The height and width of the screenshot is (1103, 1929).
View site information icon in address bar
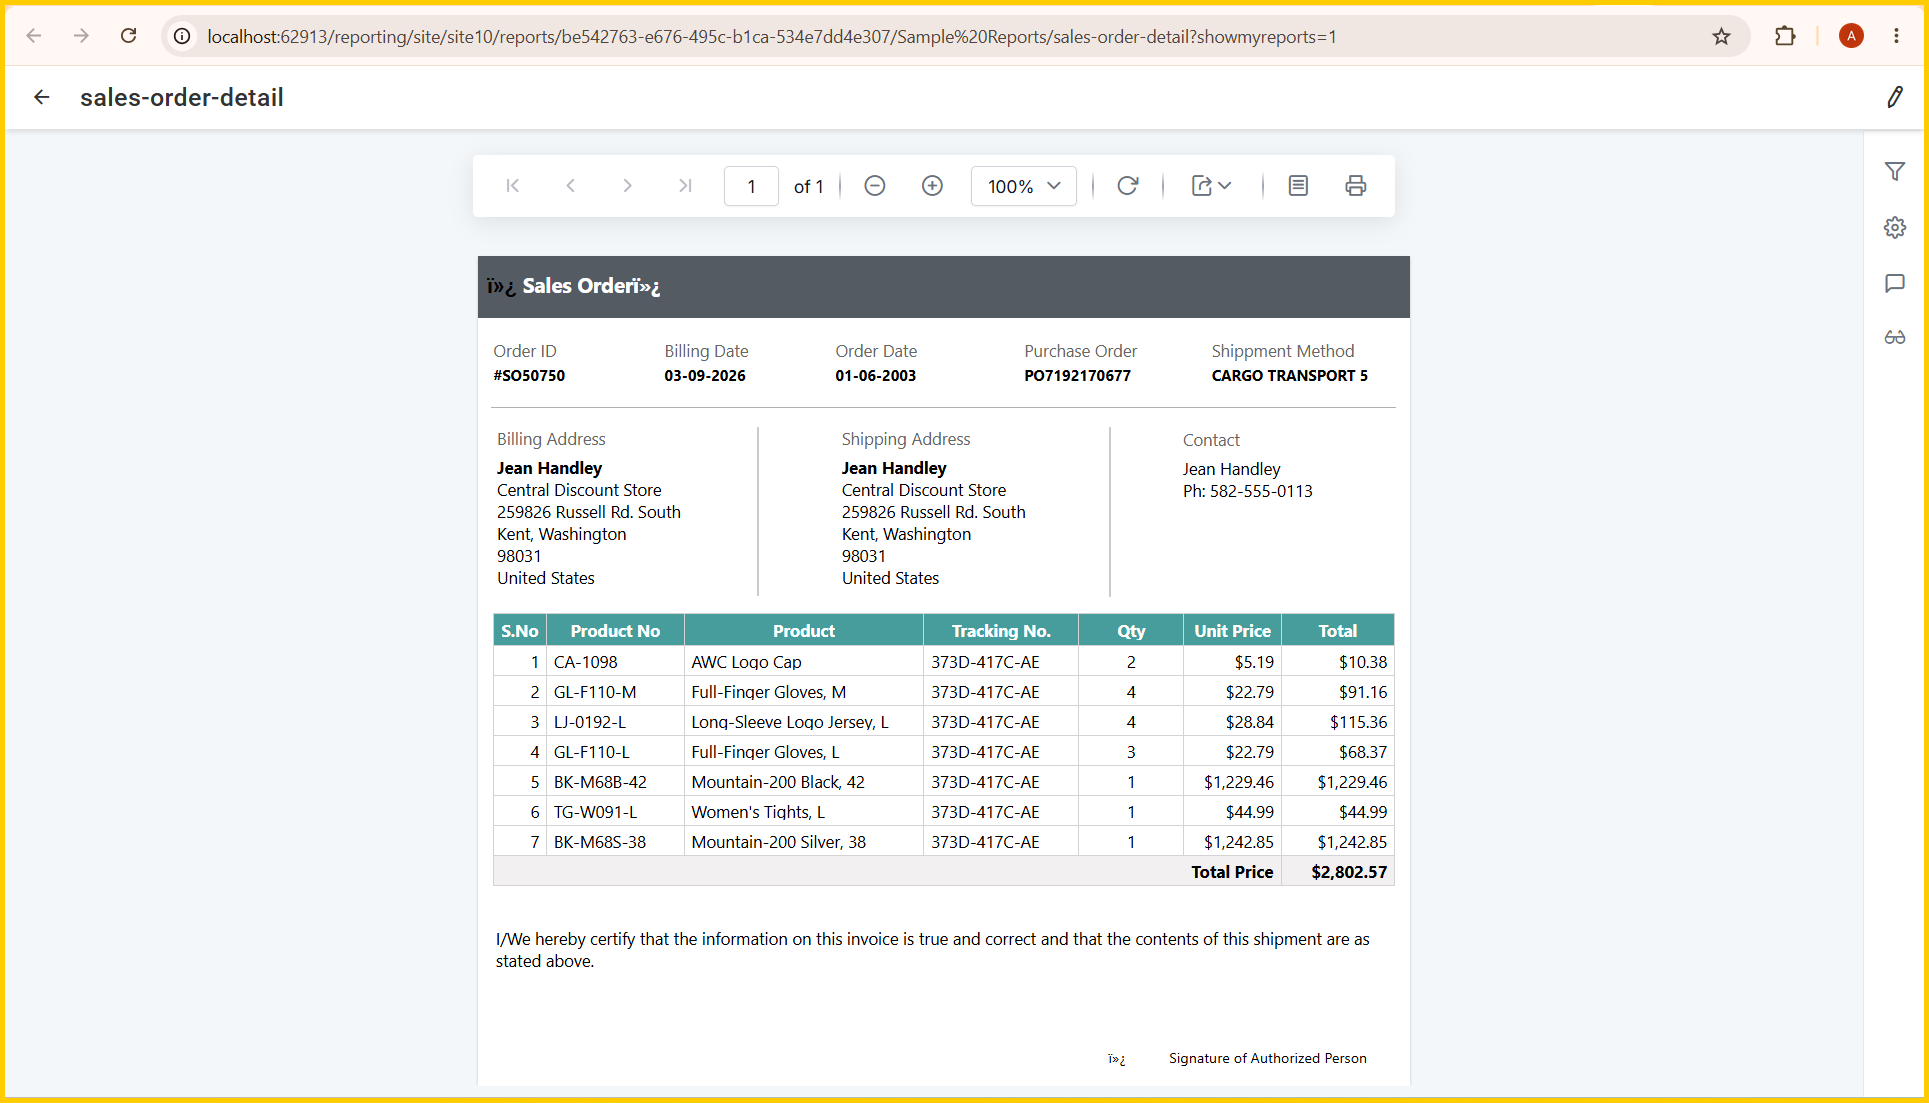coord(182,36)
